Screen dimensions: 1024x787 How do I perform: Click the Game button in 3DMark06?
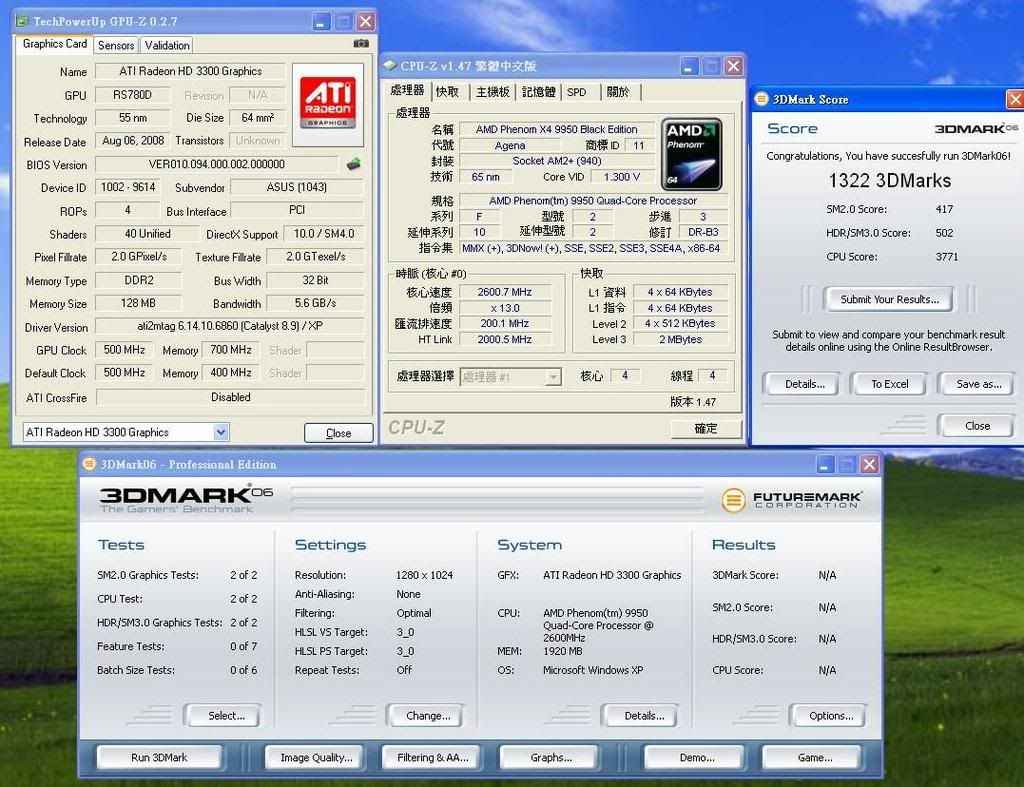point(814,758)
